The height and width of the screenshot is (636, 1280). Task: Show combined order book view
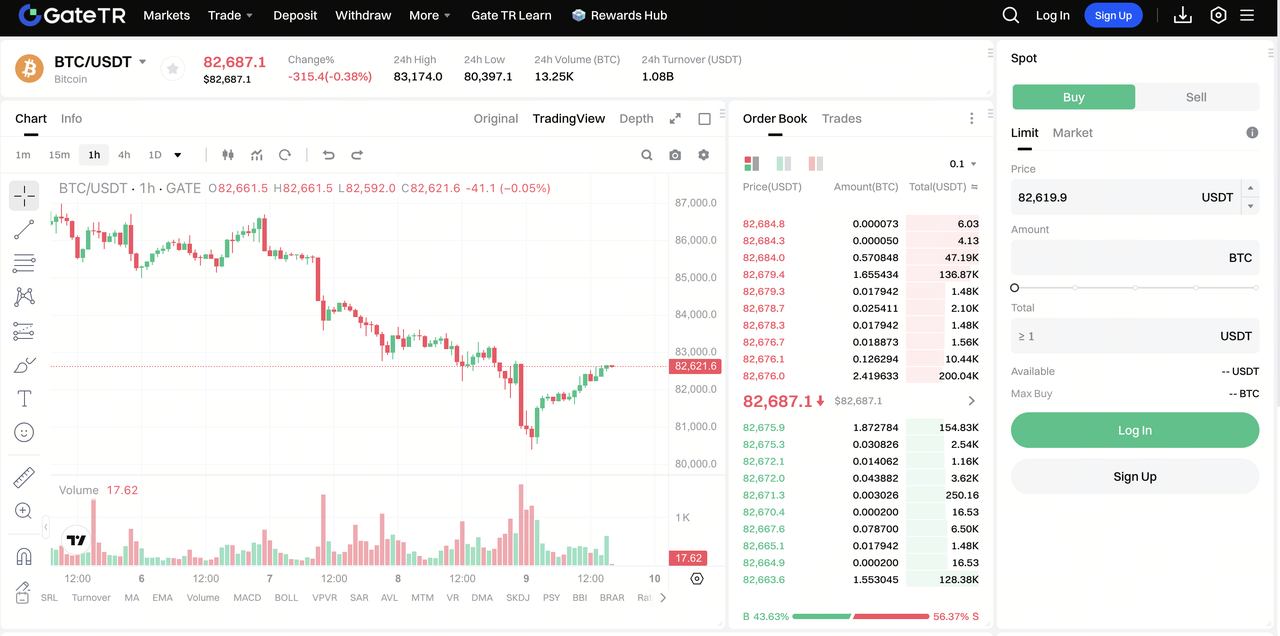point(752,163)
